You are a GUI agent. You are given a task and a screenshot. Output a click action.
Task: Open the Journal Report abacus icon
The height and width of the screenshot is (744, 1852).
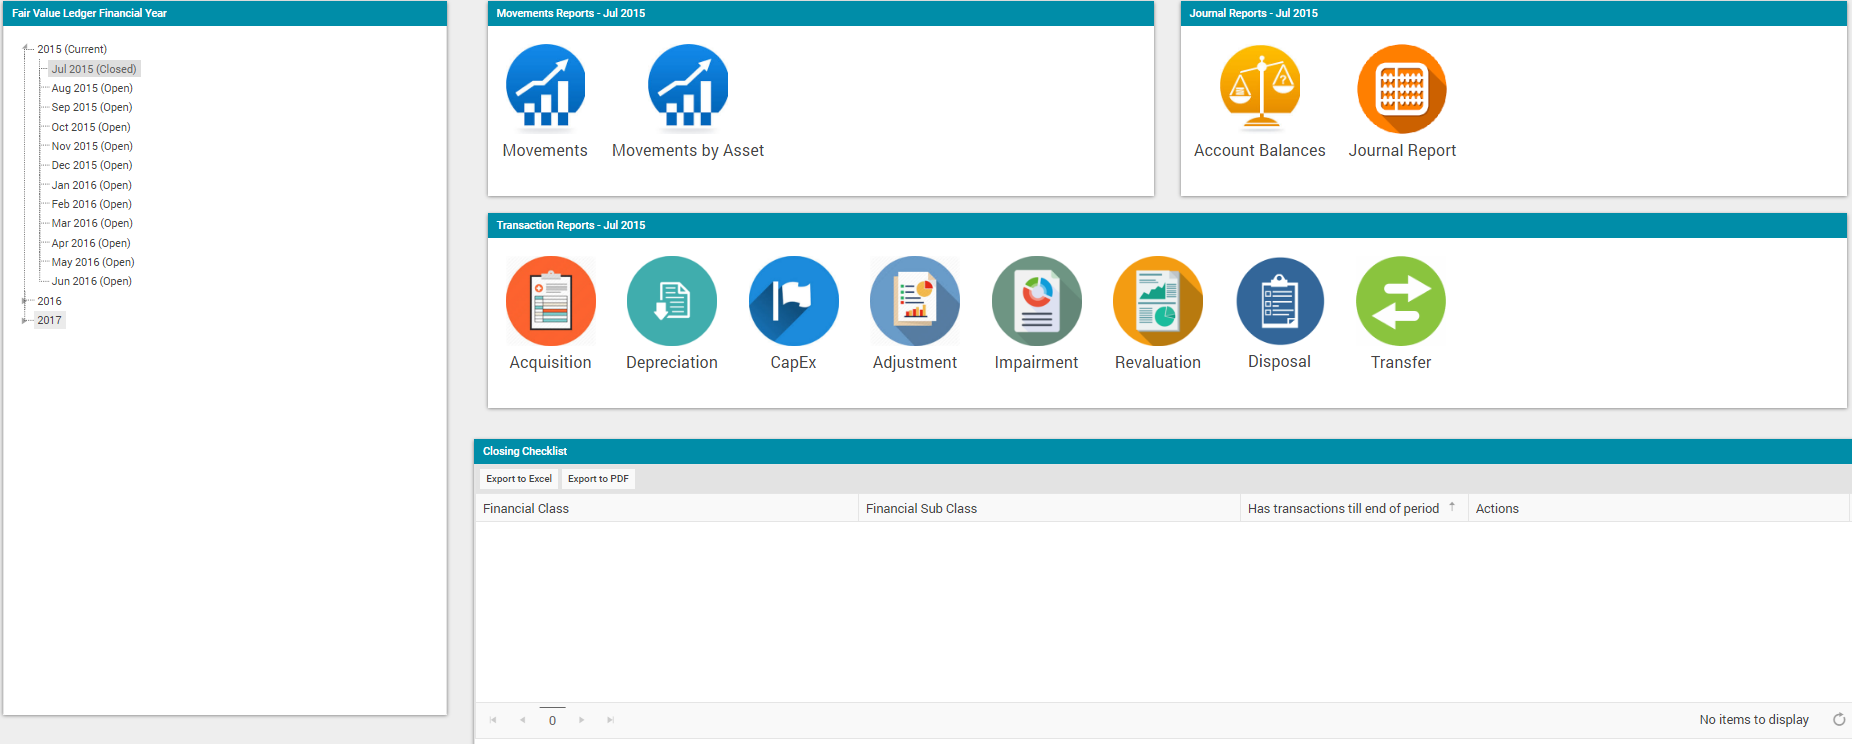pos(1402,88)
